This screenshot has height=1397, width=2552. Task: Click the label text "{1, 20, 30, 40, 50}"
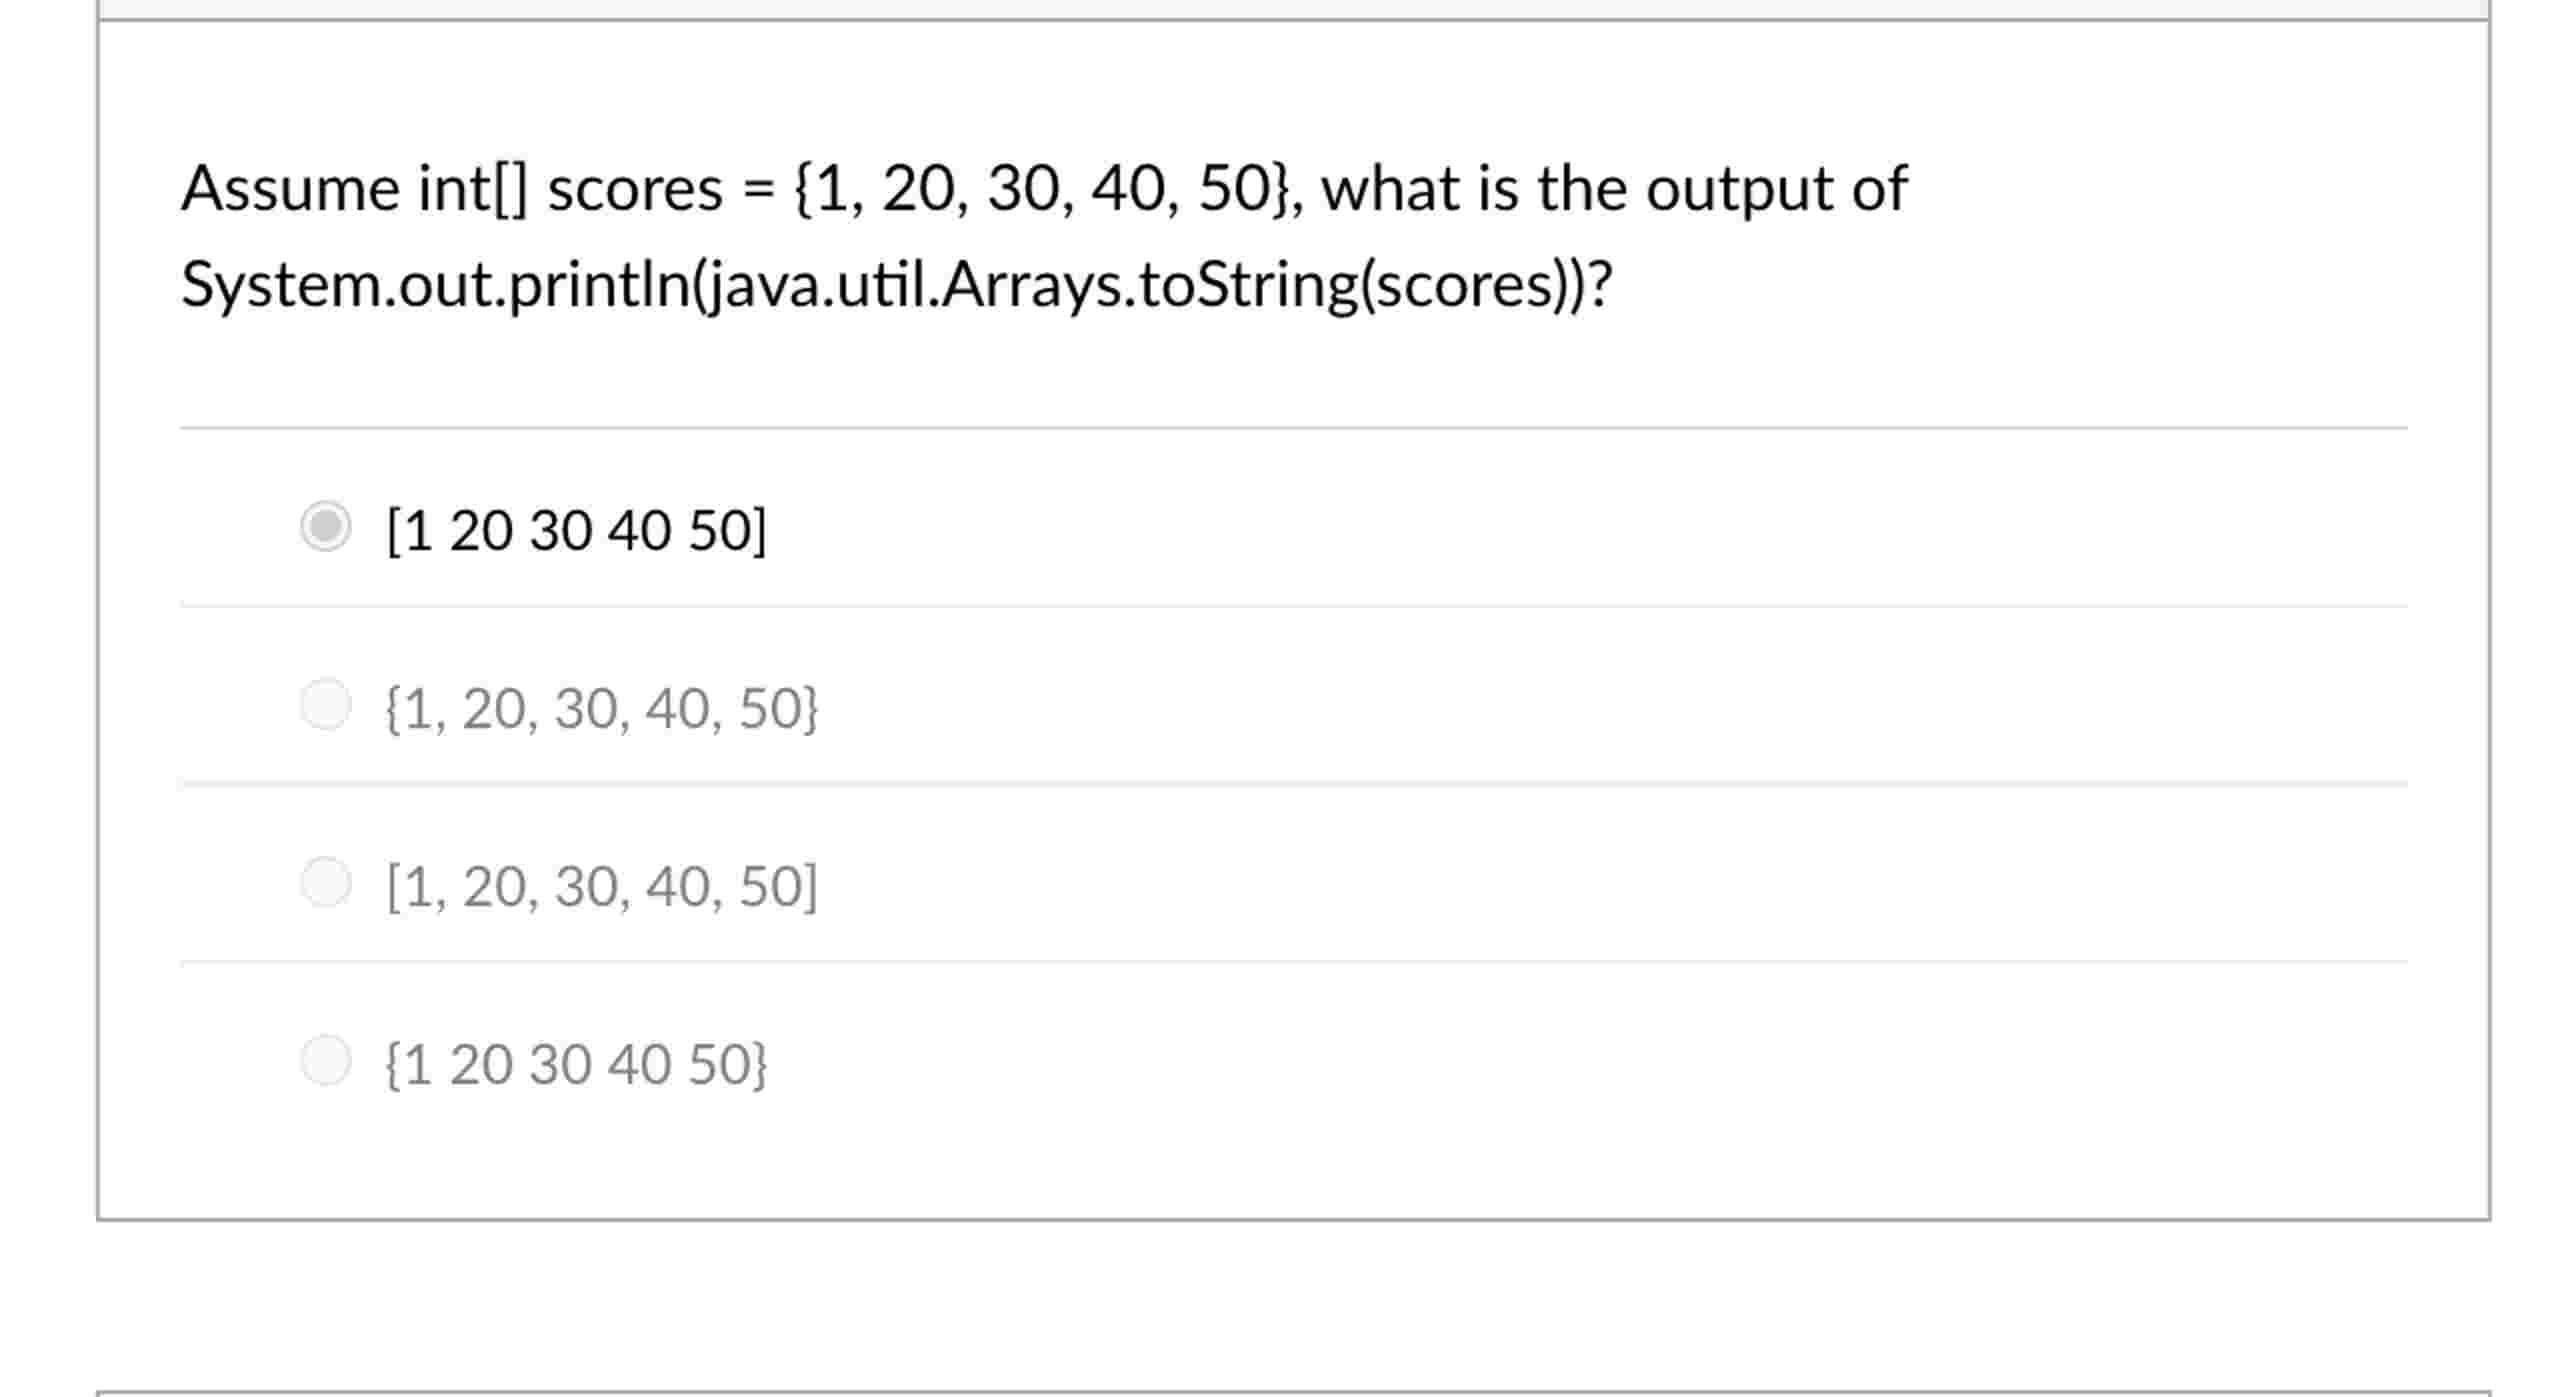(600, 708)
